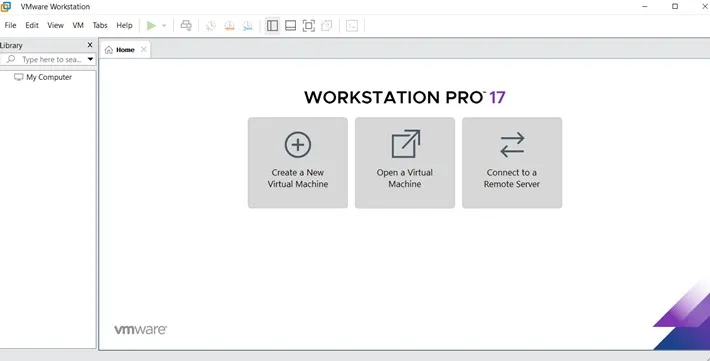Toggle the Show Library sidebar icon

pyautogui.click(x=272, y=26)
